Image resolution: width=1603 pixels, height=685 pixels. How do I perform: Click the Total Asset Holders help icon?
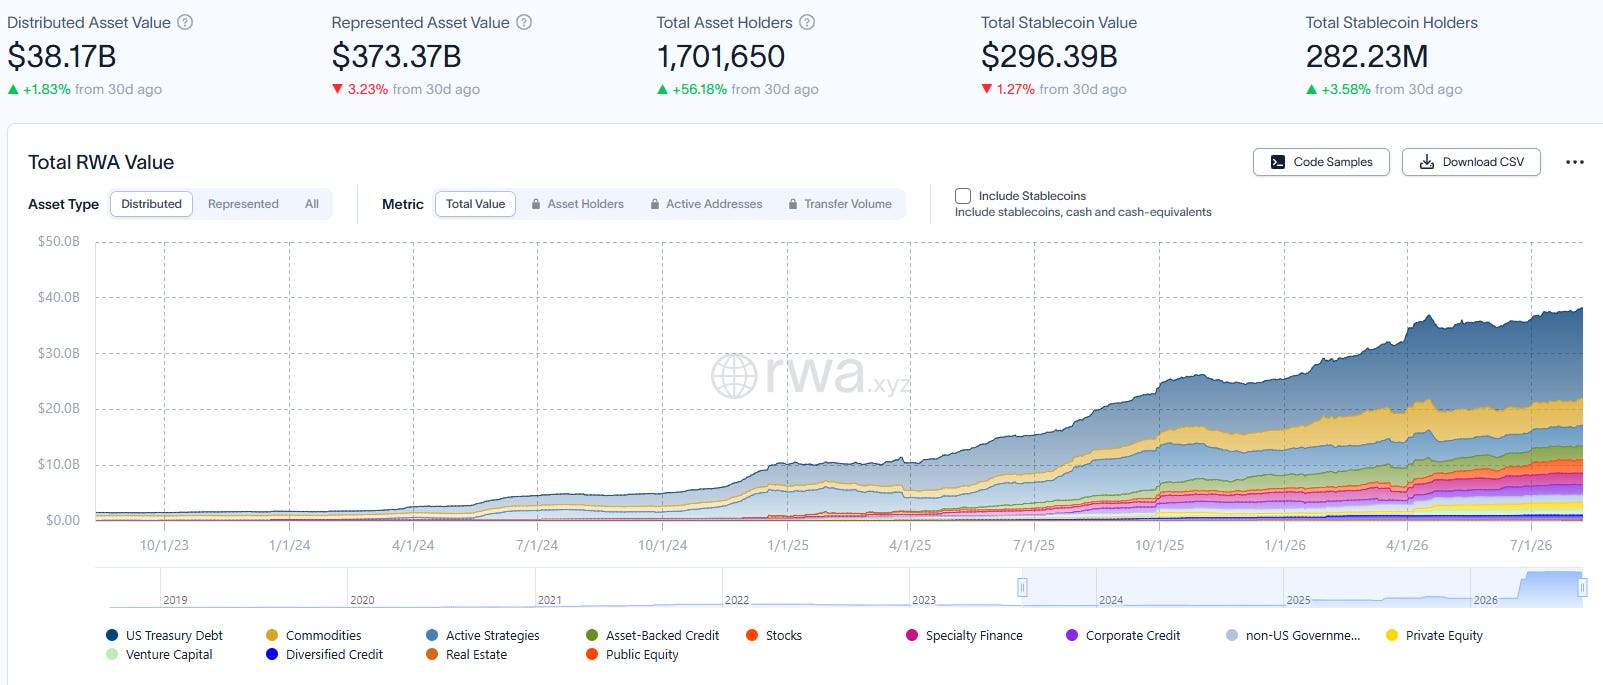[807, 22]
